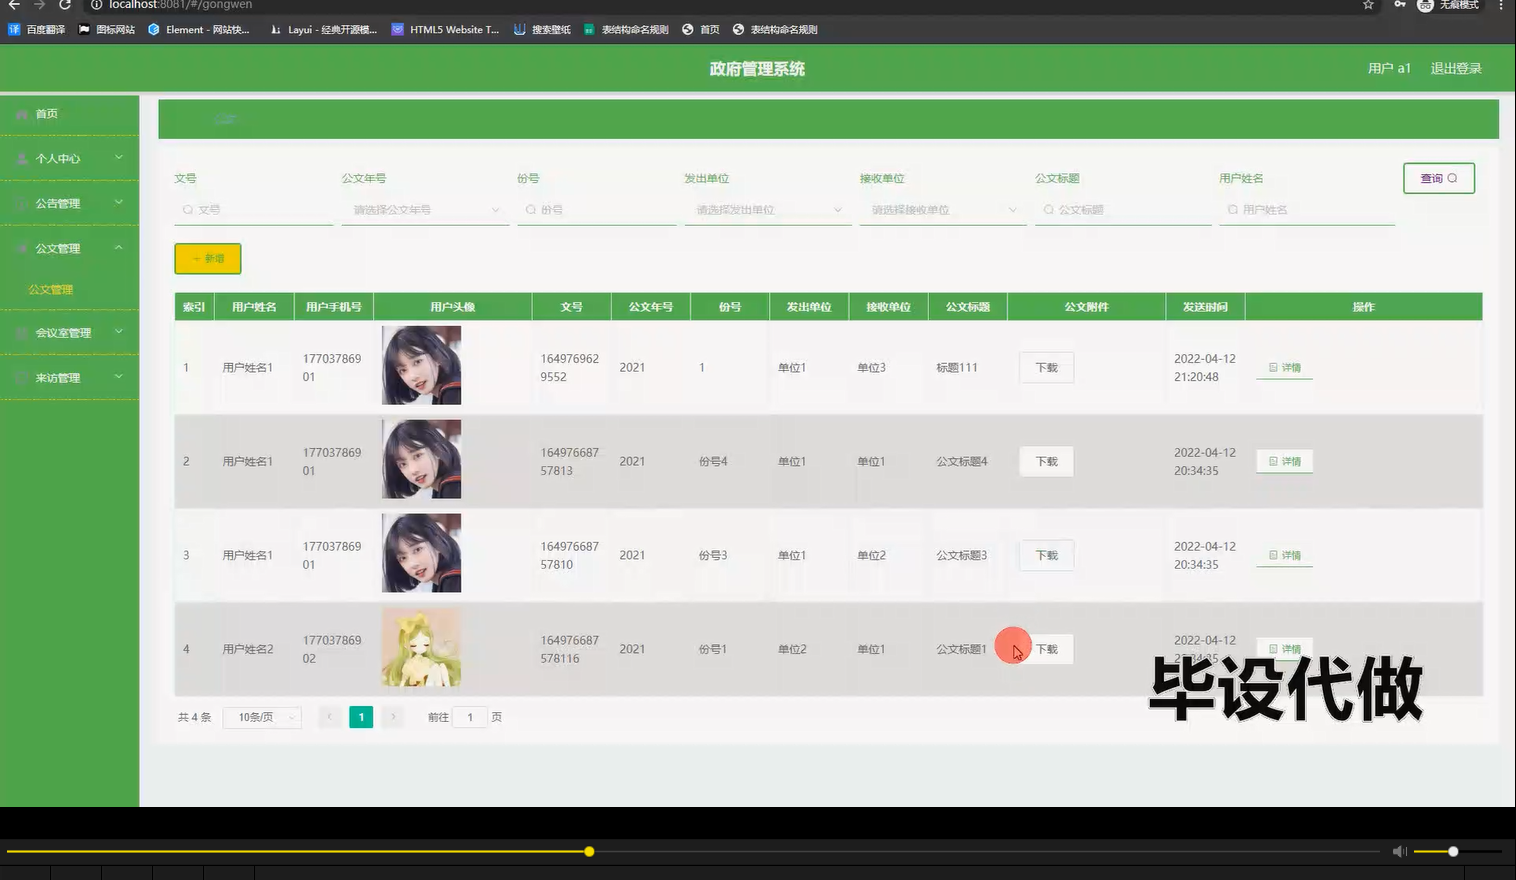Download row 2 attachment via 下载 button
The width and height of the screenshot is (1516, 880).
1045,461
